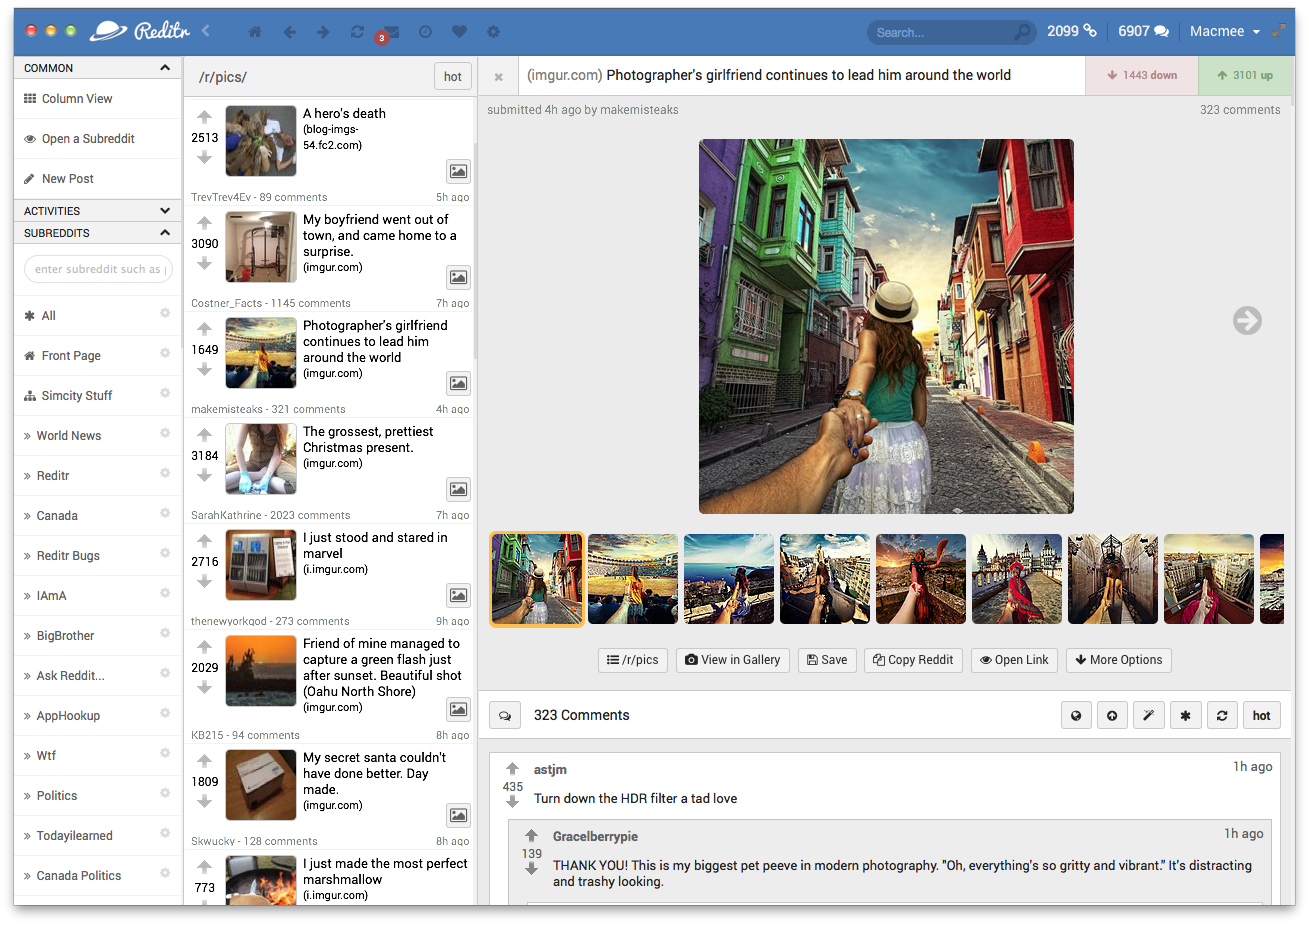This screenshot has height=925, width=1309.
Task: Collapse the COMMON sidebar section
Action: [x=164, y=68]
